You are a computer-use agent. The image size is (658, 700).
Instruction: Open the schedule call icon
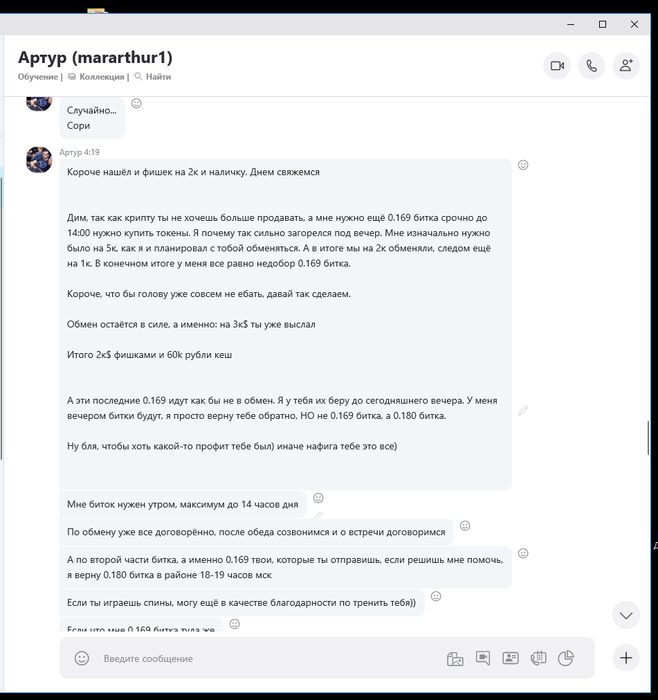tap(538, 658)
